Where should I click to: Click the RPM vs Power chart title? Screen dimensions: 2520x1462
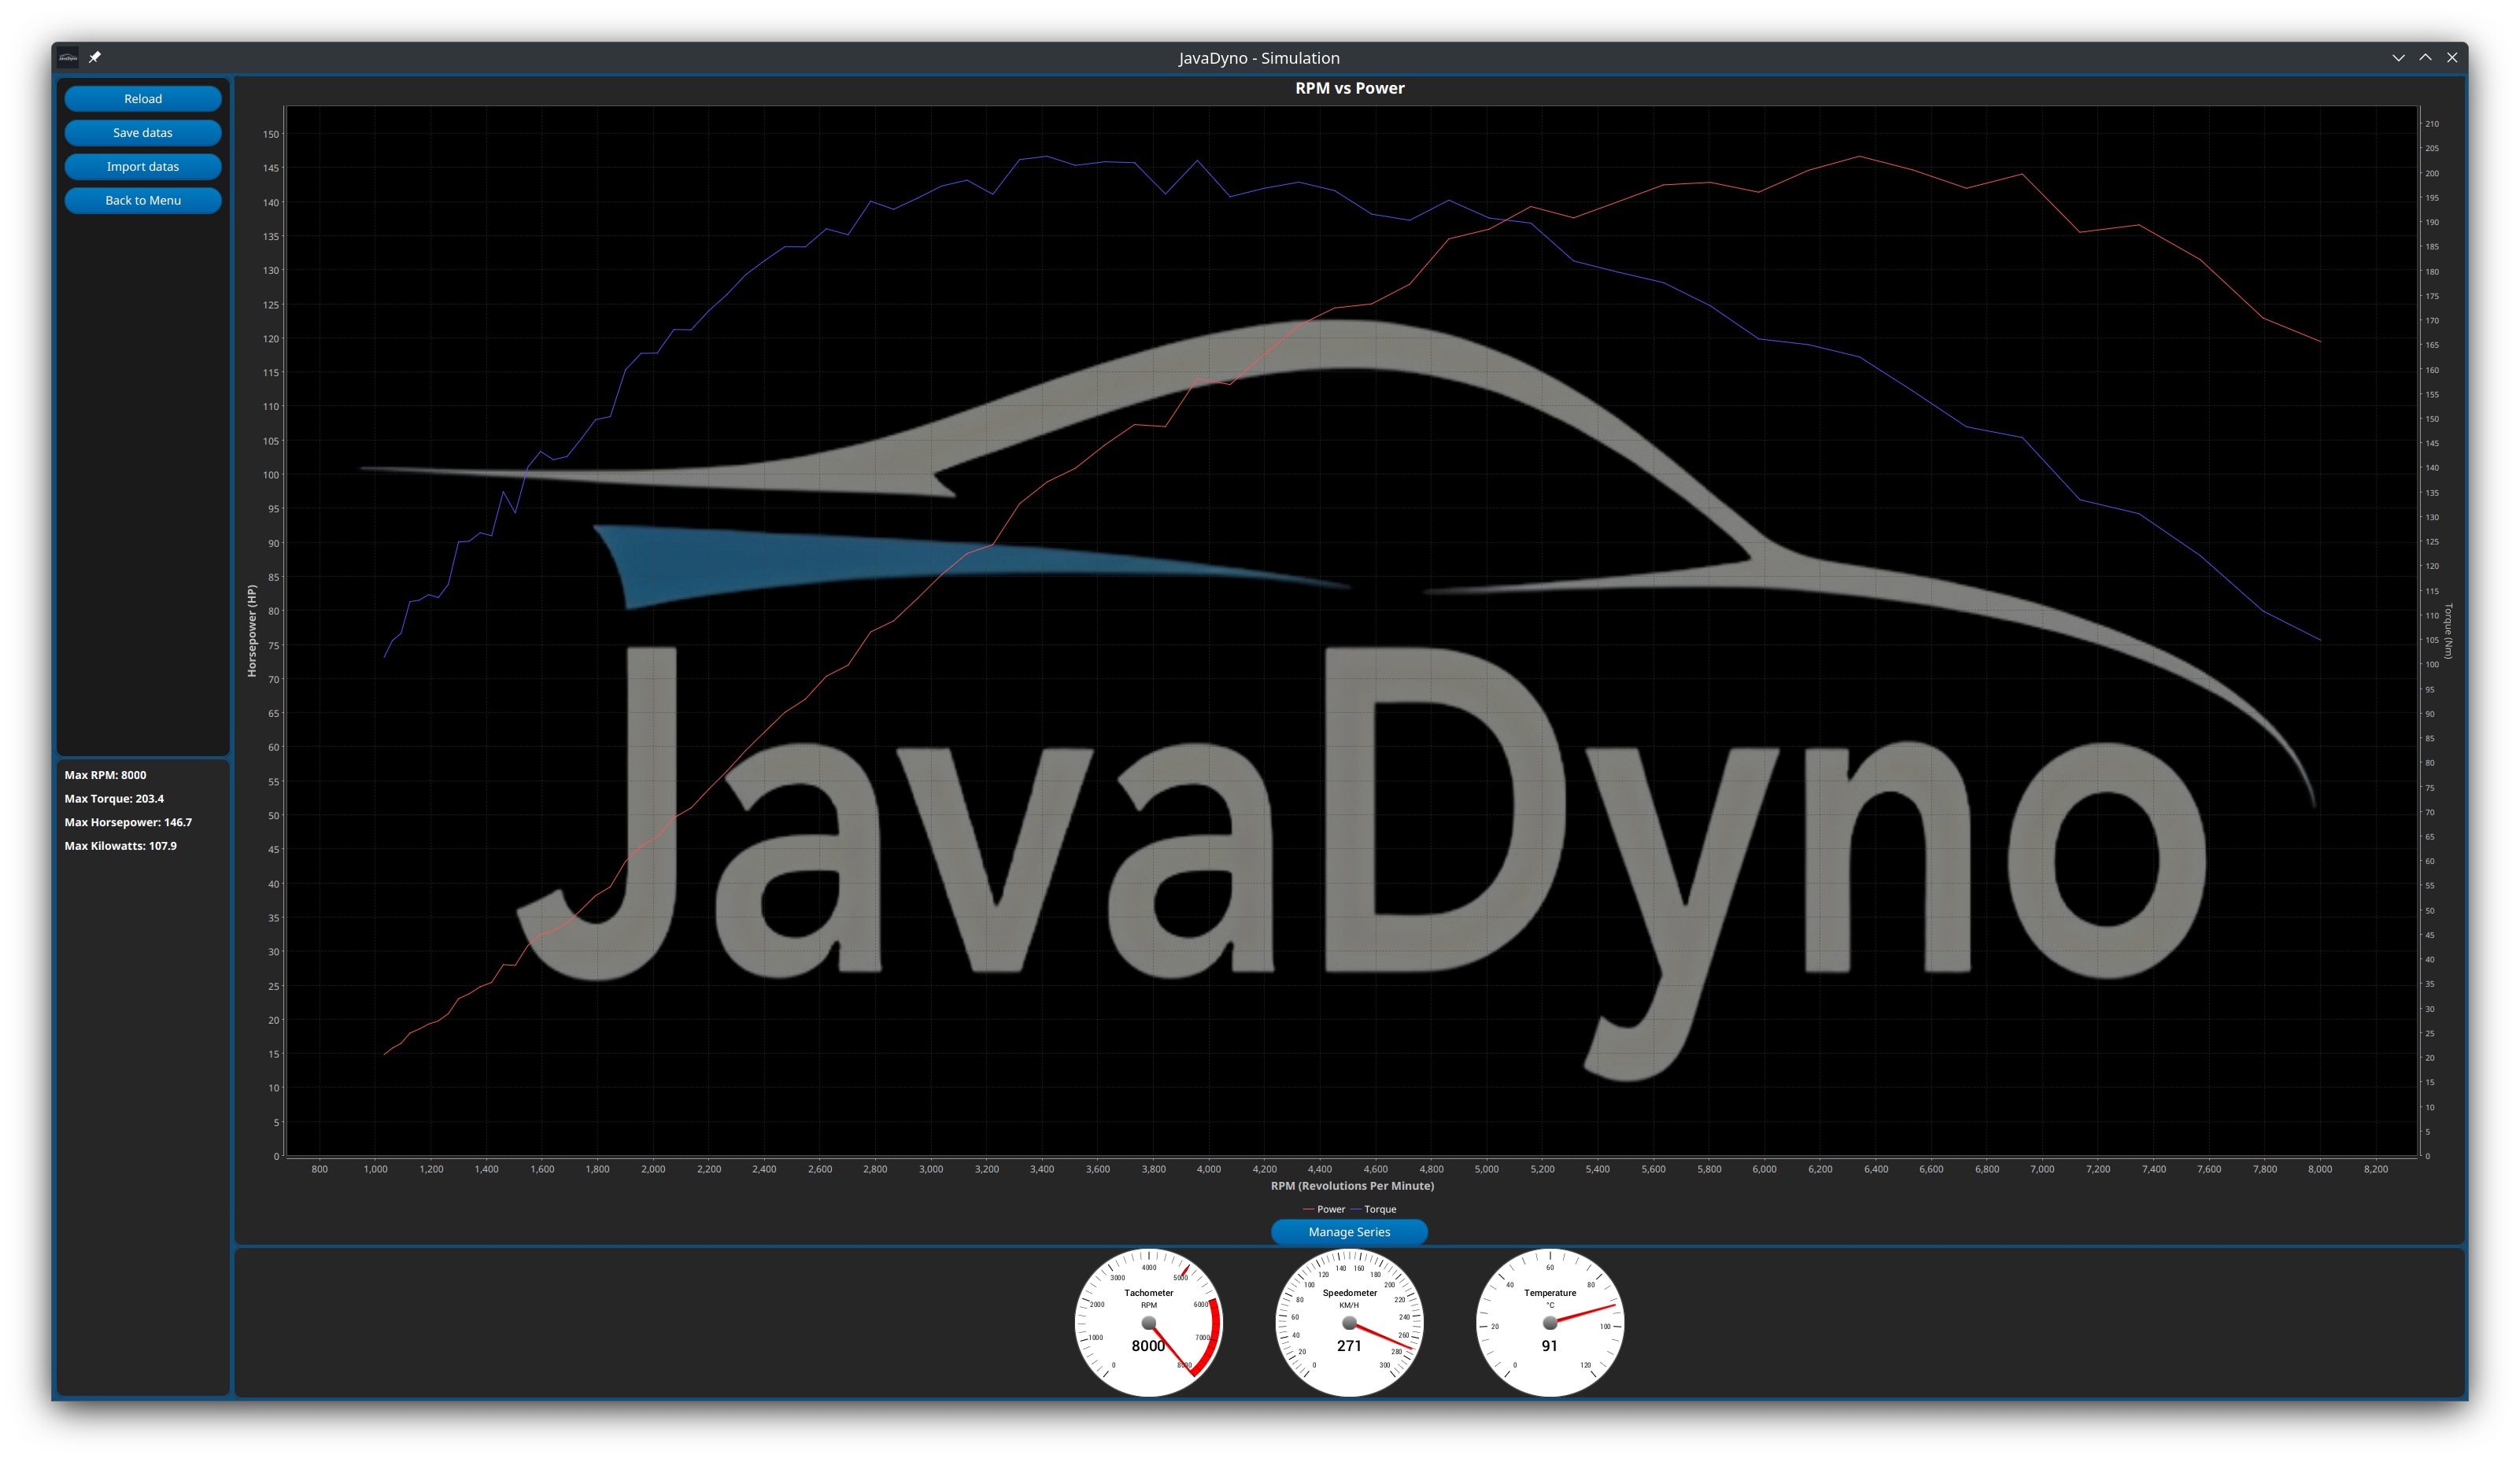pyautogui.click(x=1348, y=88)
